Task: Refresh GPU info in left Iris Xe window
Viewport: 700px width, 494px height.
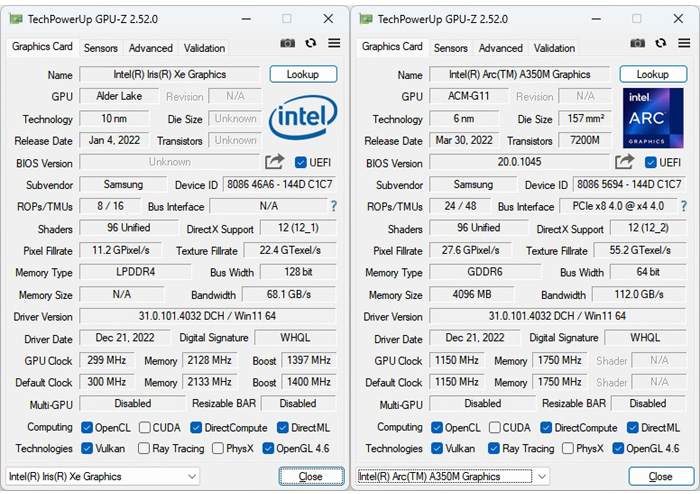Action: (x=311, y=43)
